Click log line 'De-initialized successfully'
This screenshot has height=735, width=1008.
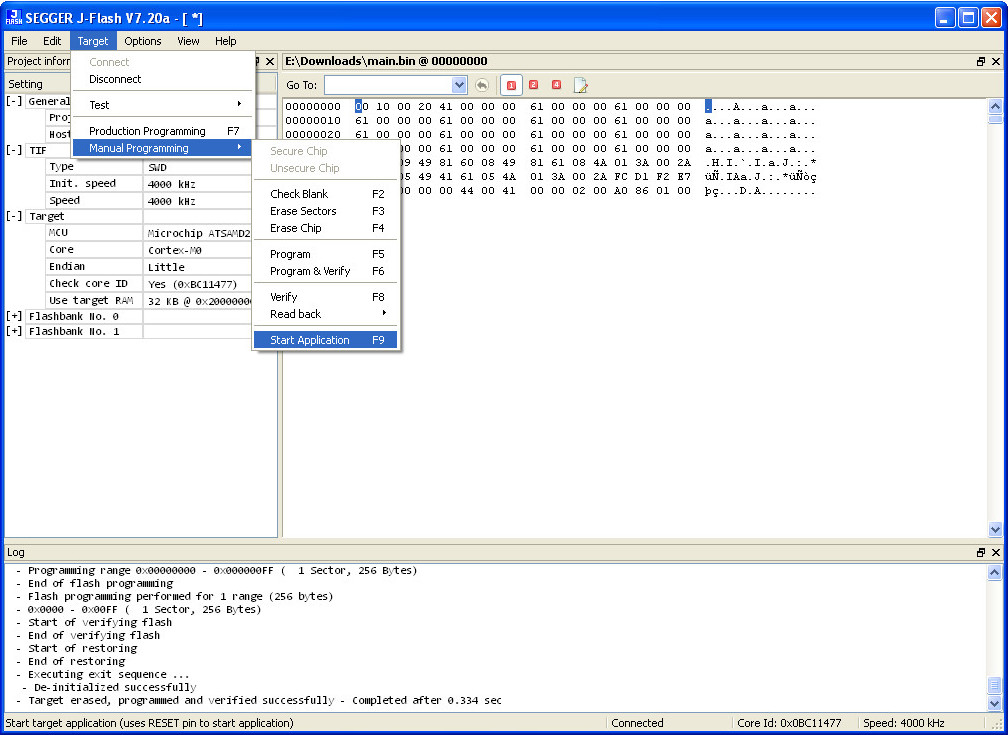(x=109, y=687)
